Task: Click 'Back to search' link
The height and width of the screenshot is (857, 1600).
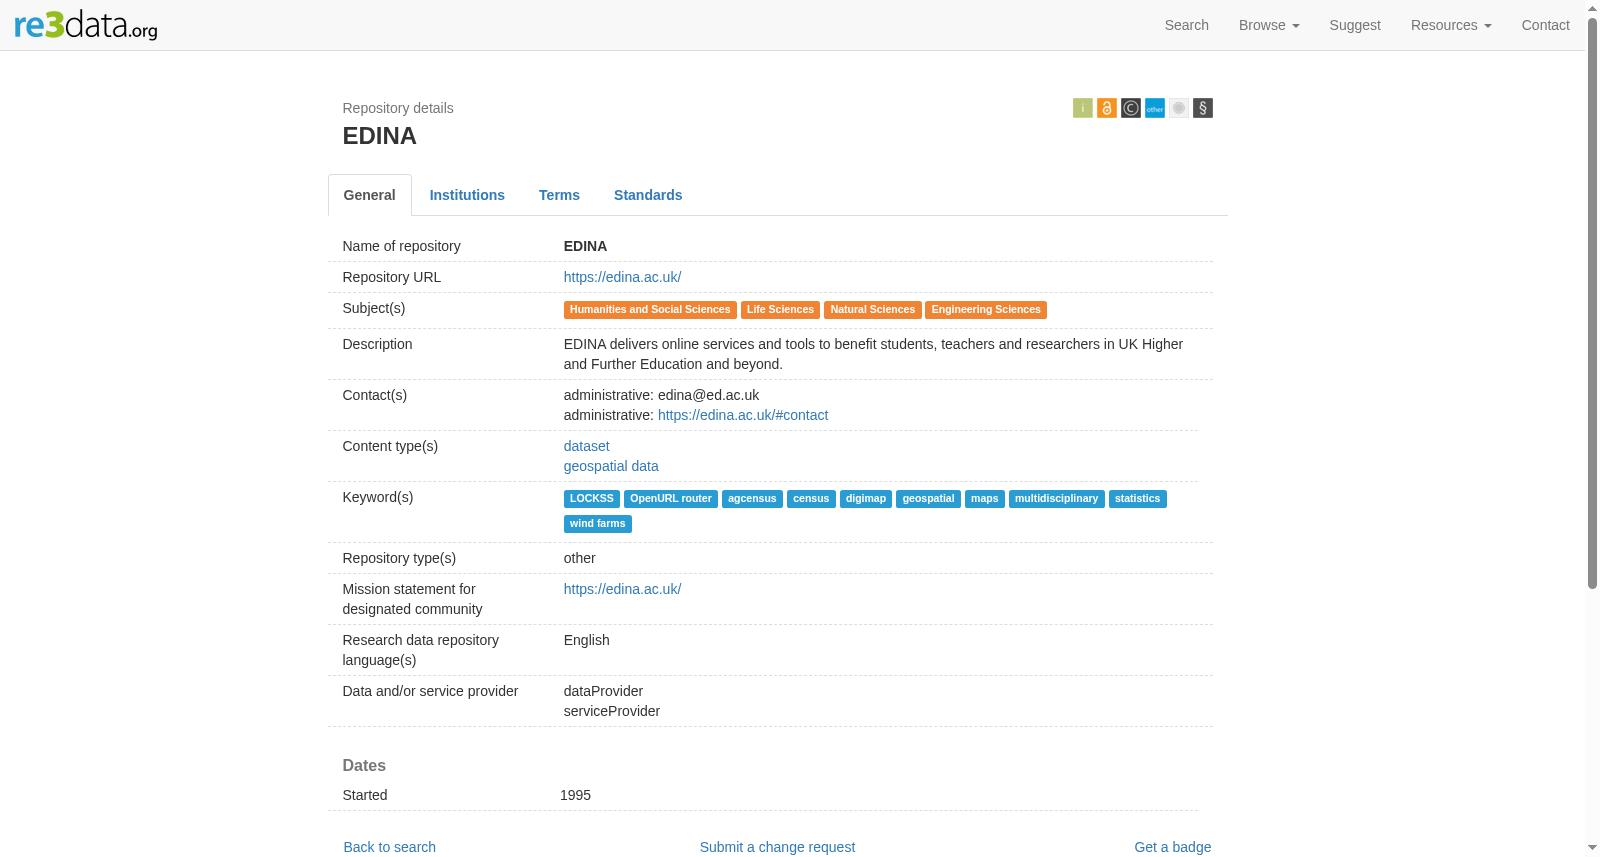Action: 390,847
